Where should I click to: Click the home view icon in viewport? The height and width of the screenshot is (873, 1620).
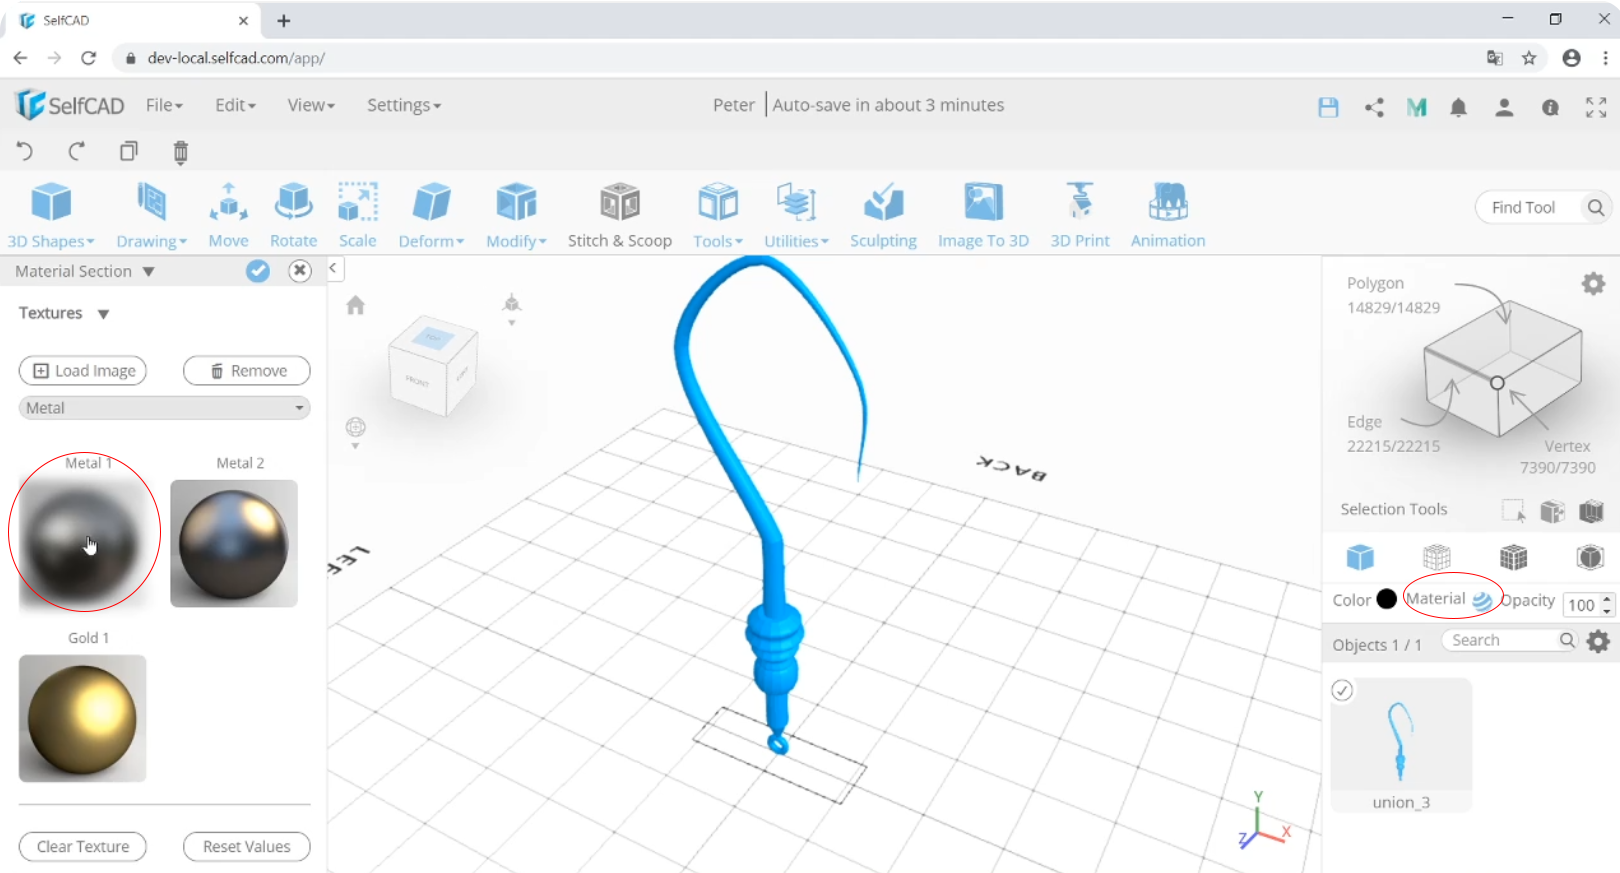(355, 305)
